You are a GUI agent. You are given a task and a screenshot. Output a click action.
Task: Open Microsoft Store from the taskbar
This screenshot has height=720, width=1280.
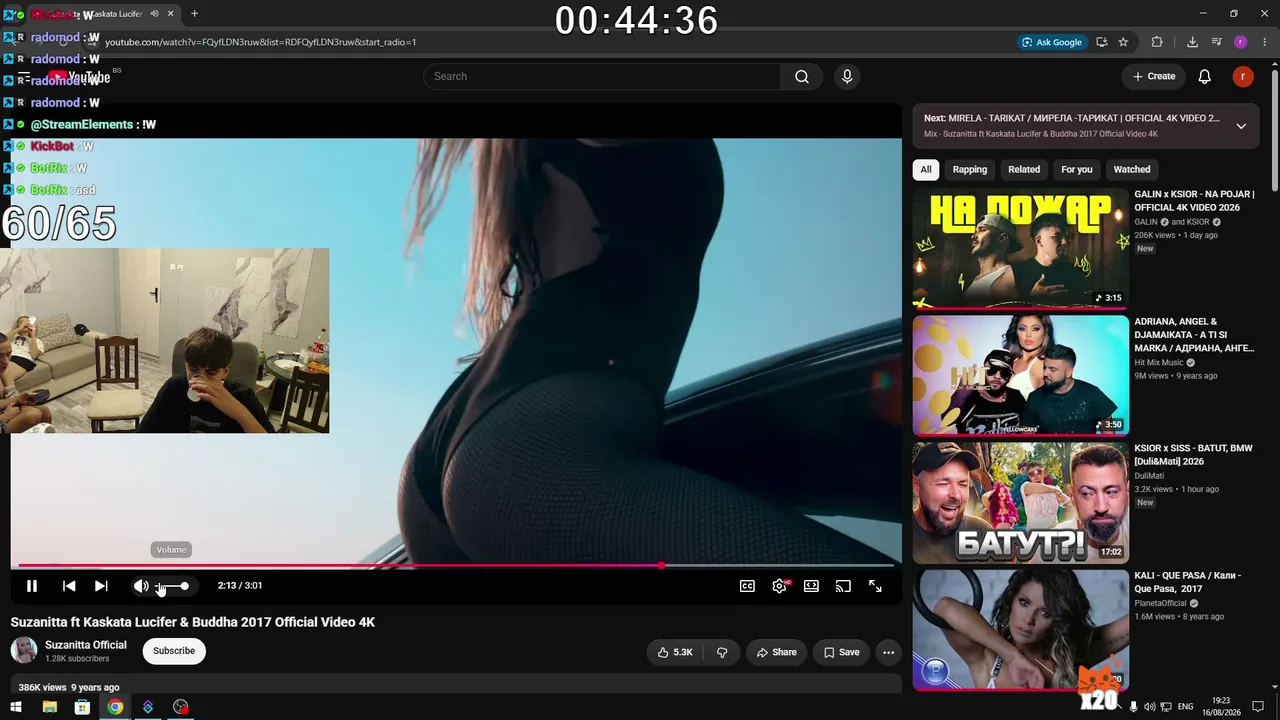pyautogui.click(x=82, y=707)
